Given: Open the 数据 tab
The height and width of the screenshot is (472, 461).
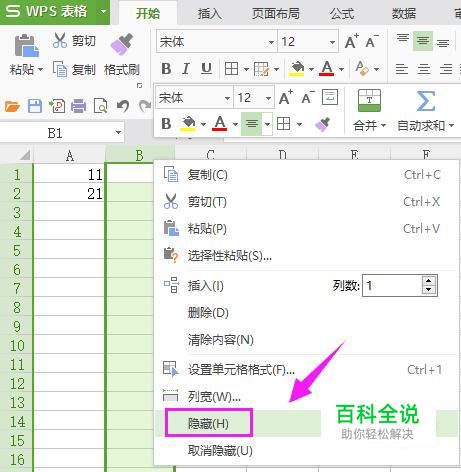Looking at the screenshot, I should click(x=404, y=14).
